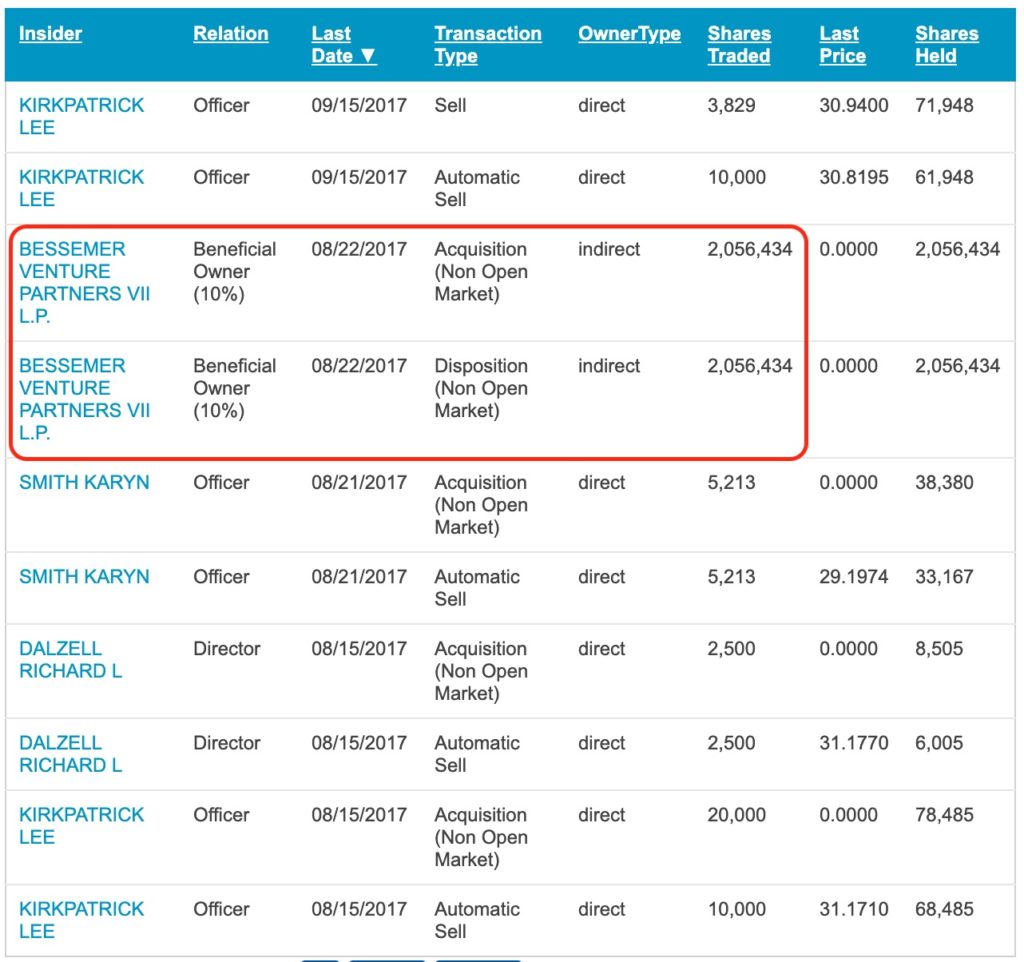Select Beneficial Owner (10%) in Acquisition row

point(234,271)
